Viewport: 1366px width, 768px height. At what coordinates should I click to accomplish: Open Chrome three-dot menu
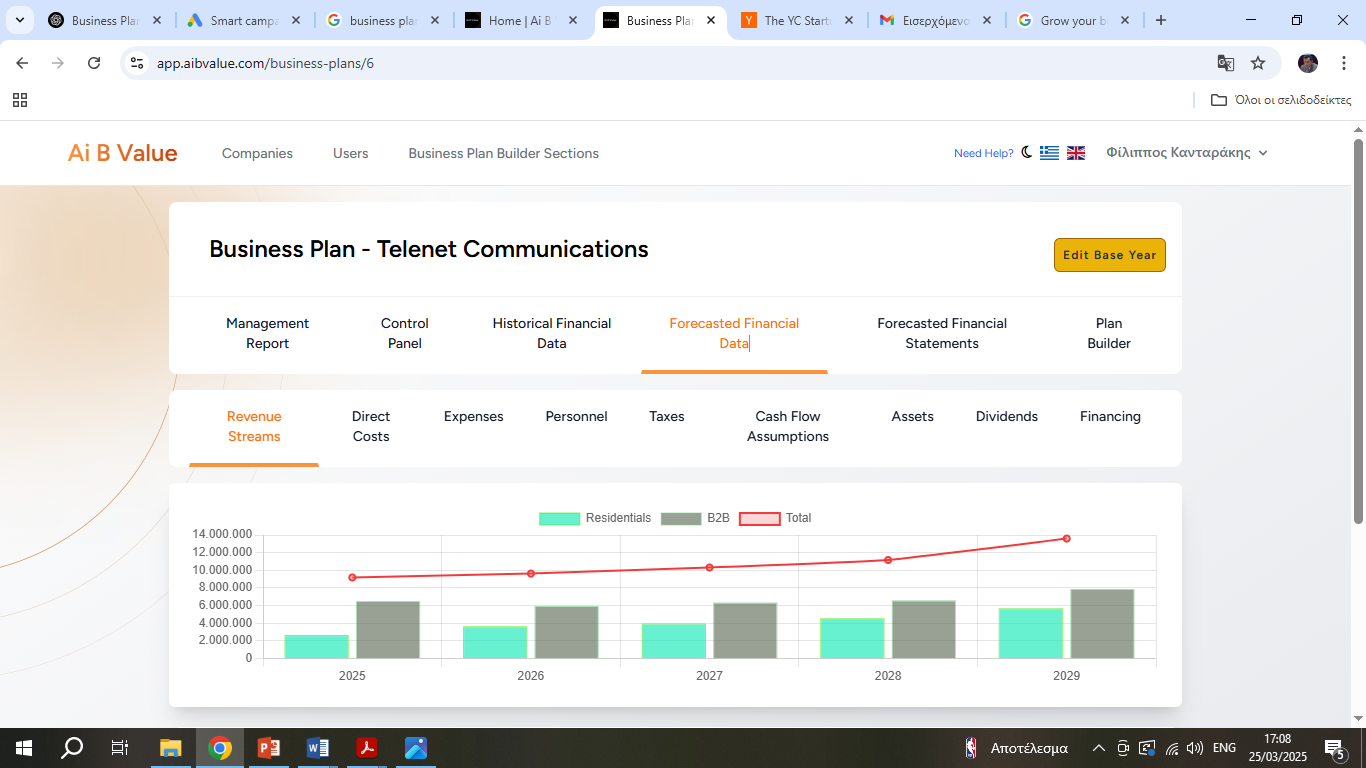tap(1344, 63)
